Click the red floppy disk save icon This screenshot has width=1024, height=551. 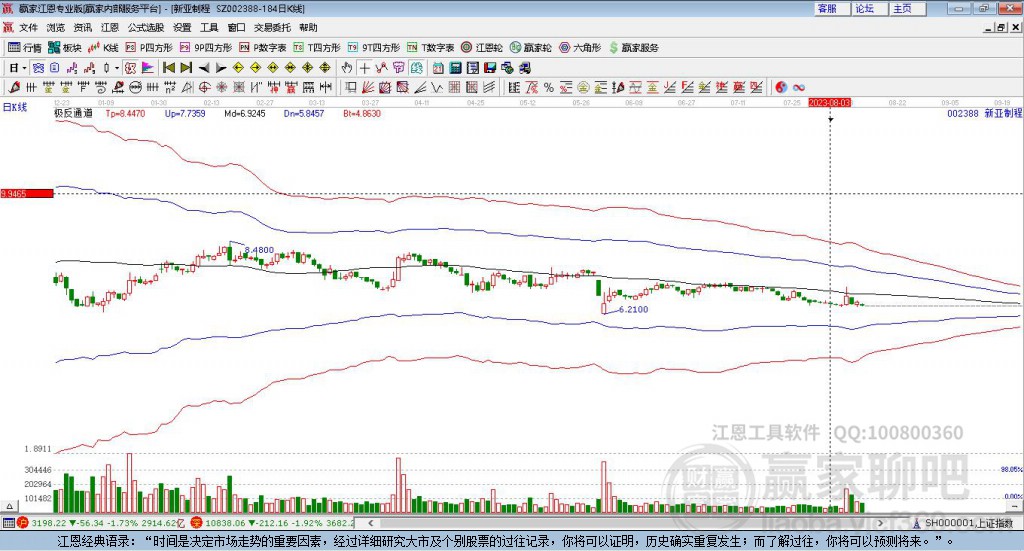coord(489,68)
